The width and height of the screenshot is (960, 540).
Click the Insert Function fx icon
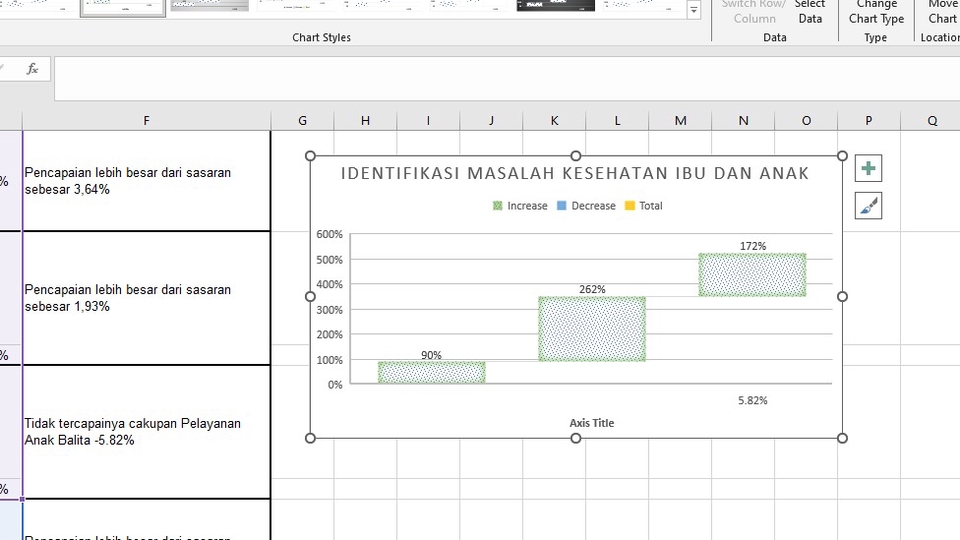[32, 69]
